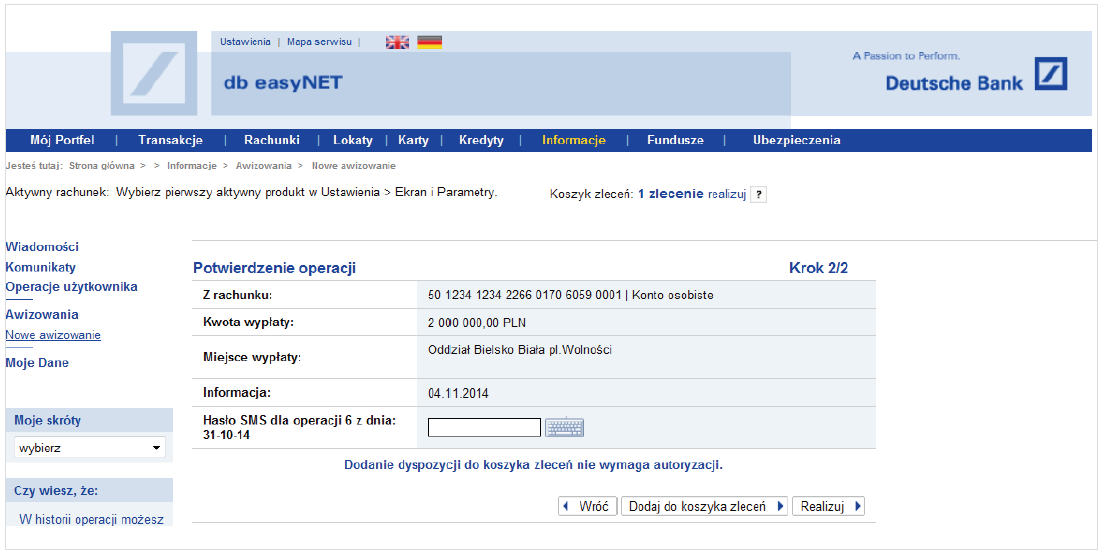
Task: Open Operacje użytkownika in the sidebar
Action: (72, 287)
